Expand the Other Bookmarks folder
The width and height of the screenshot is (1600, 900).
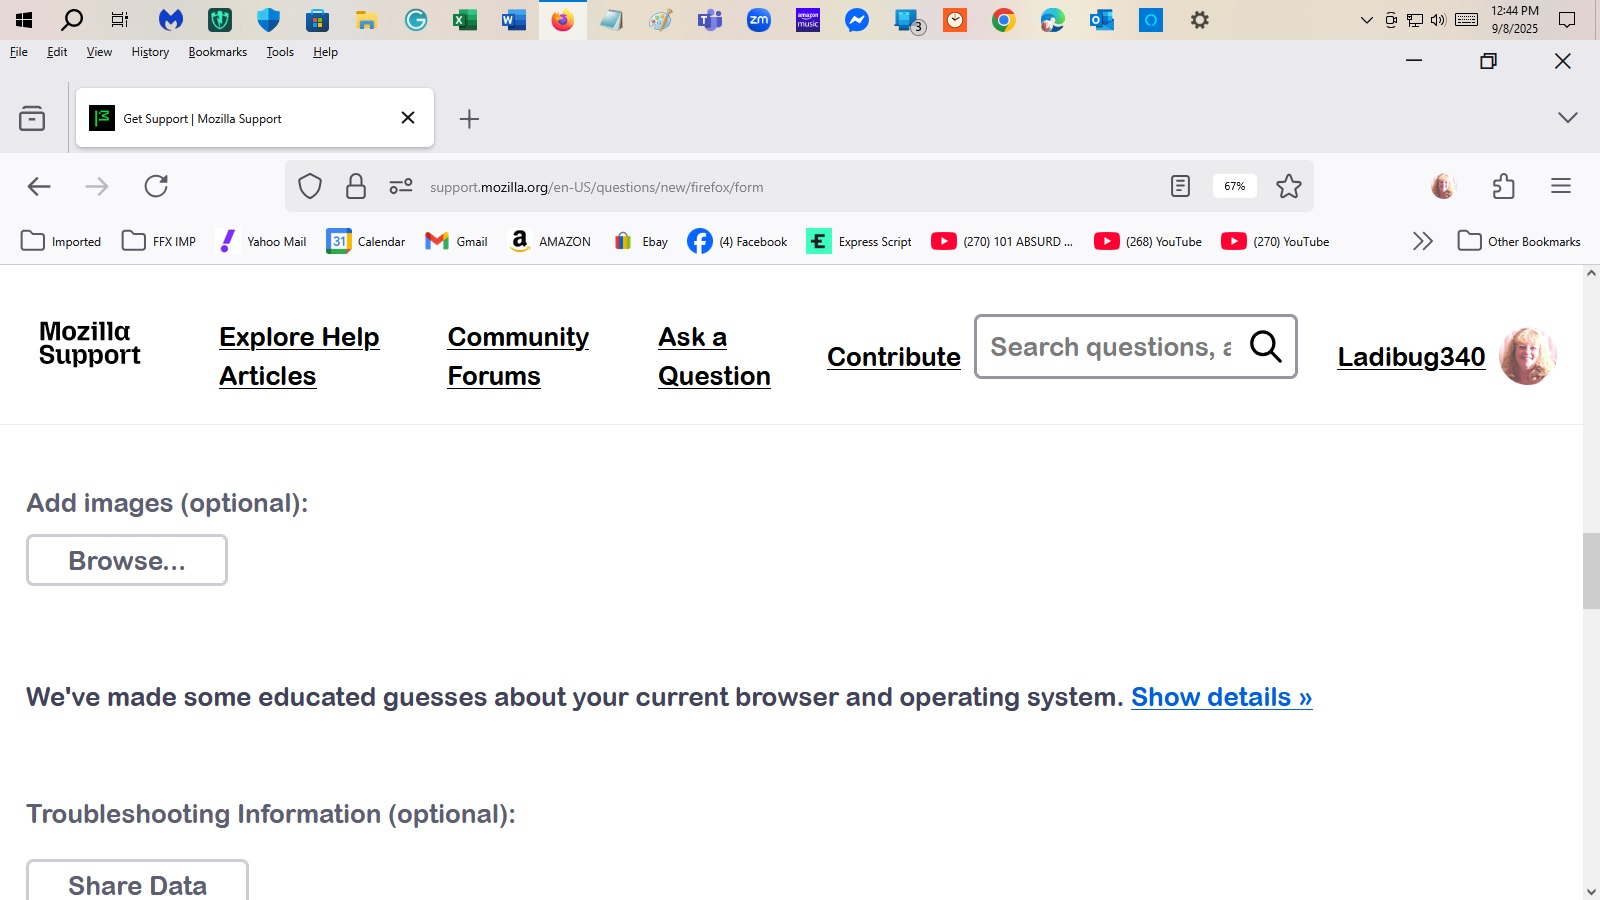(1519, 241)
